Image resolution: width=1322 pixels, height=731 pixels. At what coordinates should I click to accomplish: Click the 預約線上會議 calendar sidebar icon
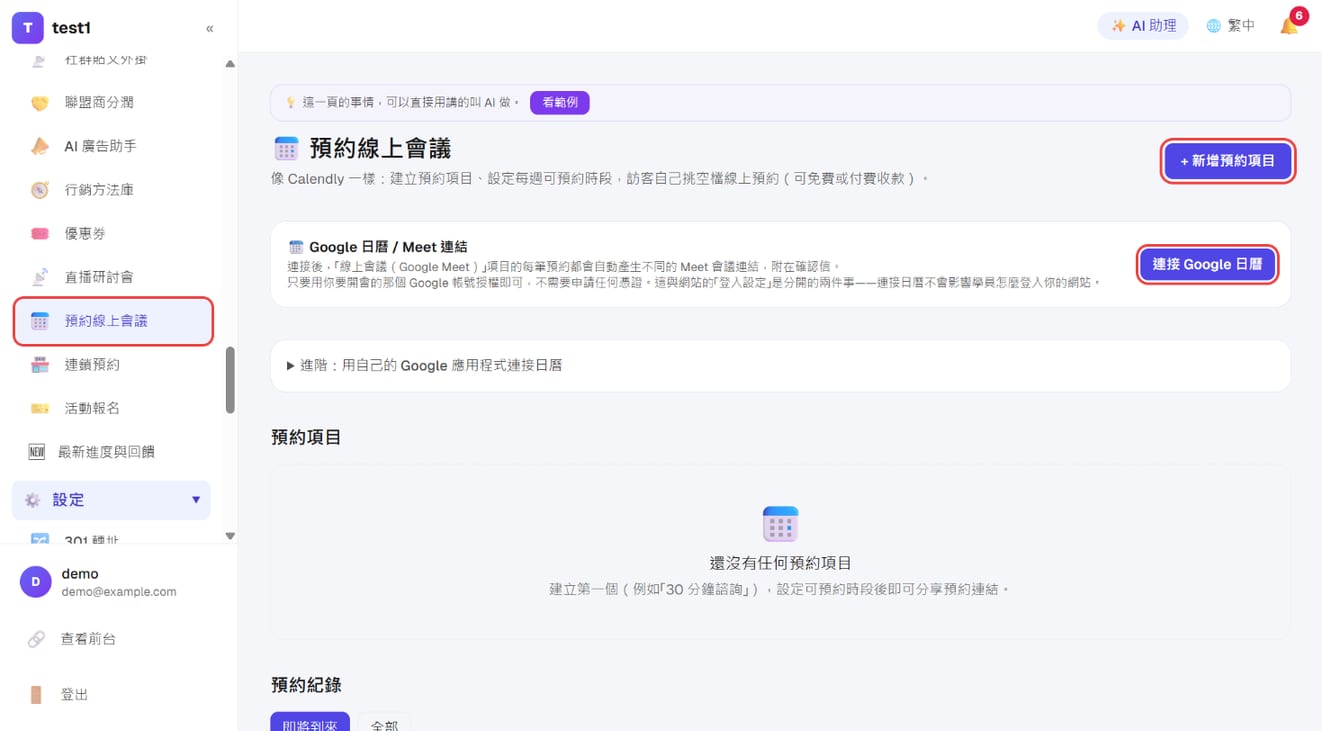tap(39, 321)
